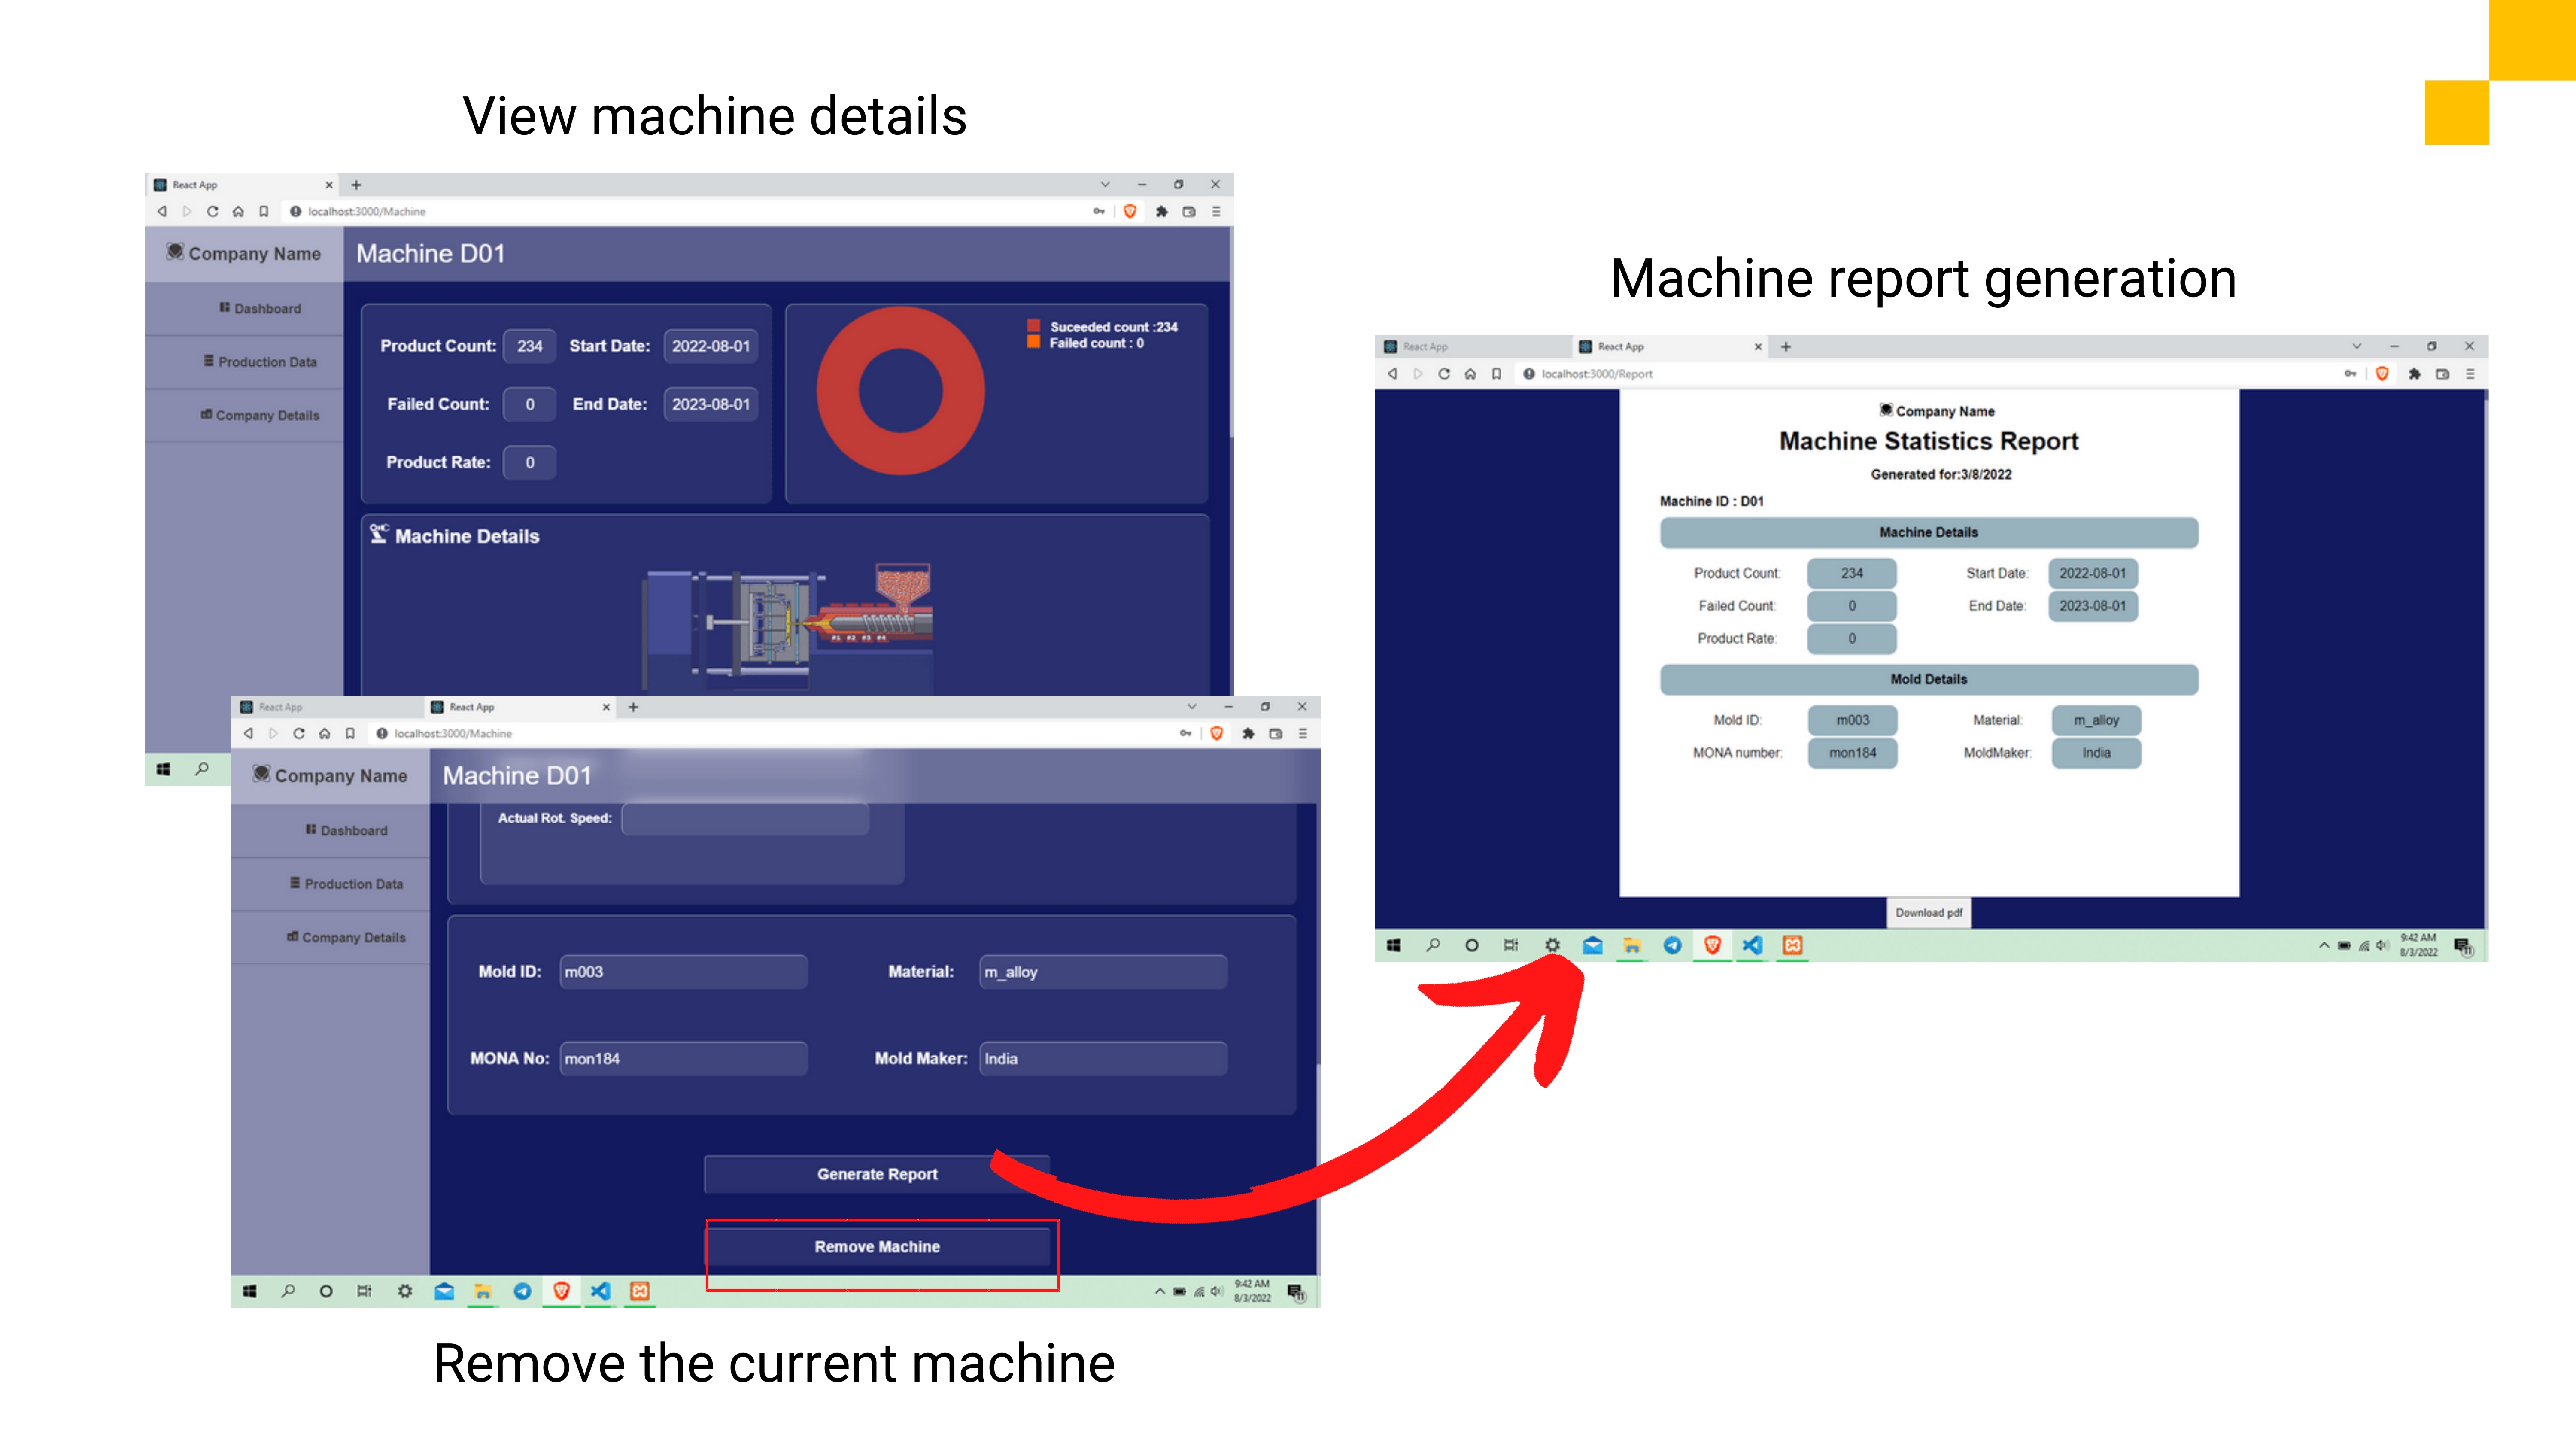Screen dimensions: 2576x1449
Task: Click the orange Failed count legend swatch
Action: coord(1034,342)
